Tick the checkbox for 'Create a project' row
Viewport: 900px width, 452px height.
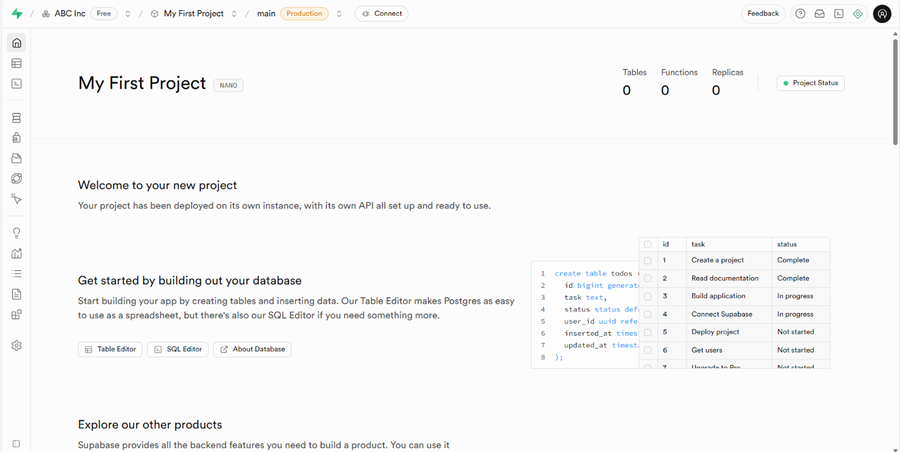648,260
